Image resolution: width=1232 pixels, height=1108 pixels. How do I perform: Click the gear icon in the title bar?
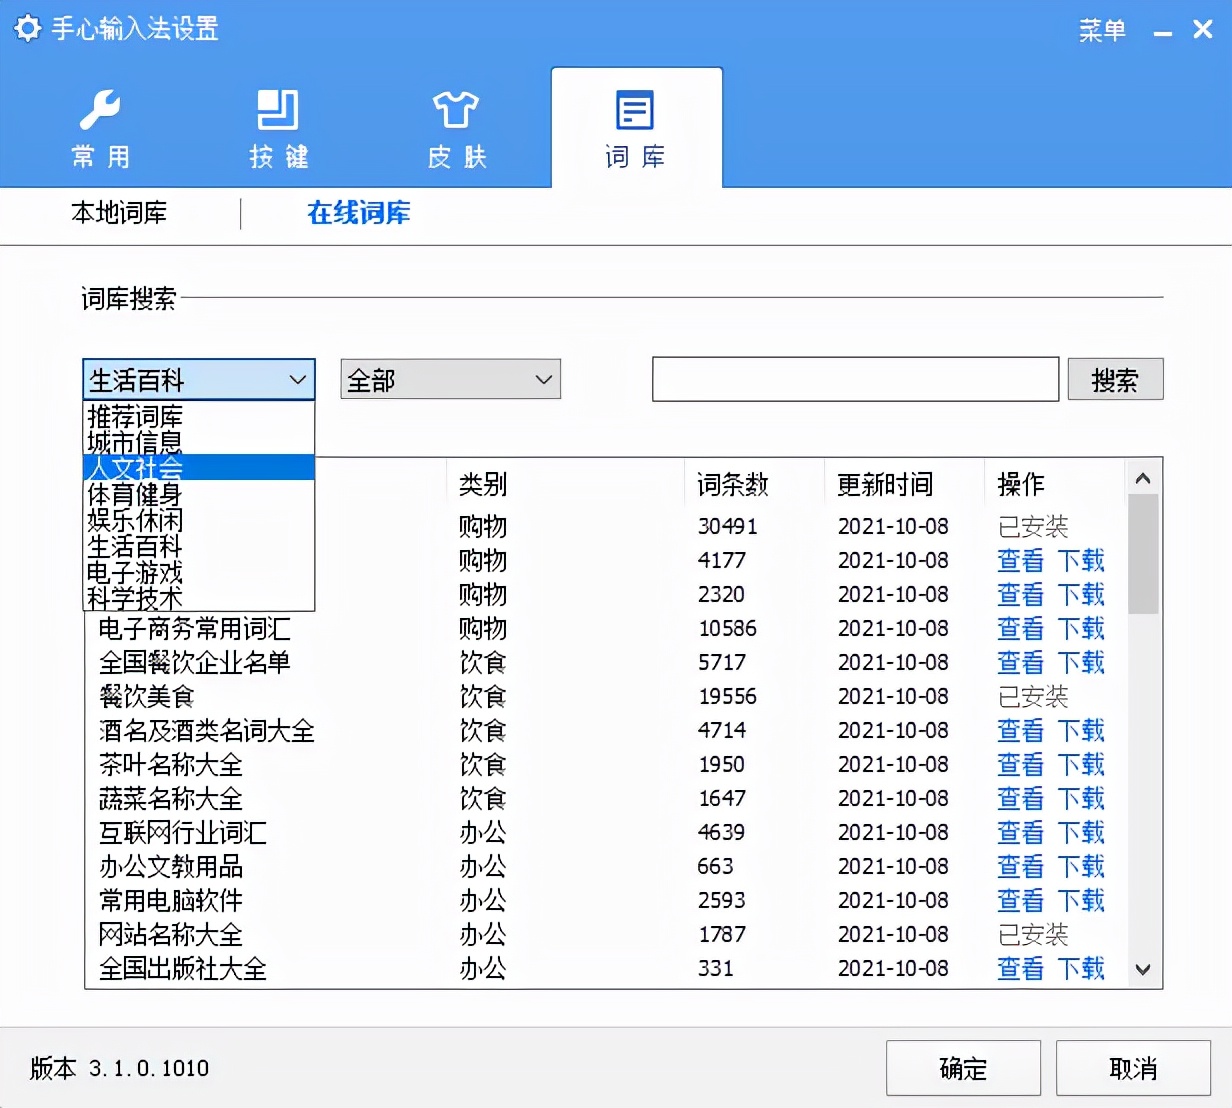click(27, 29)
